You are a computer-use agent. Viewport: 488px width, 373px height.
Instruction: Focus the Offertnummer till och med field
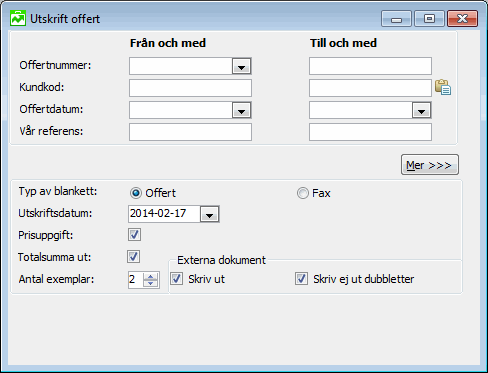coord(370,66)
